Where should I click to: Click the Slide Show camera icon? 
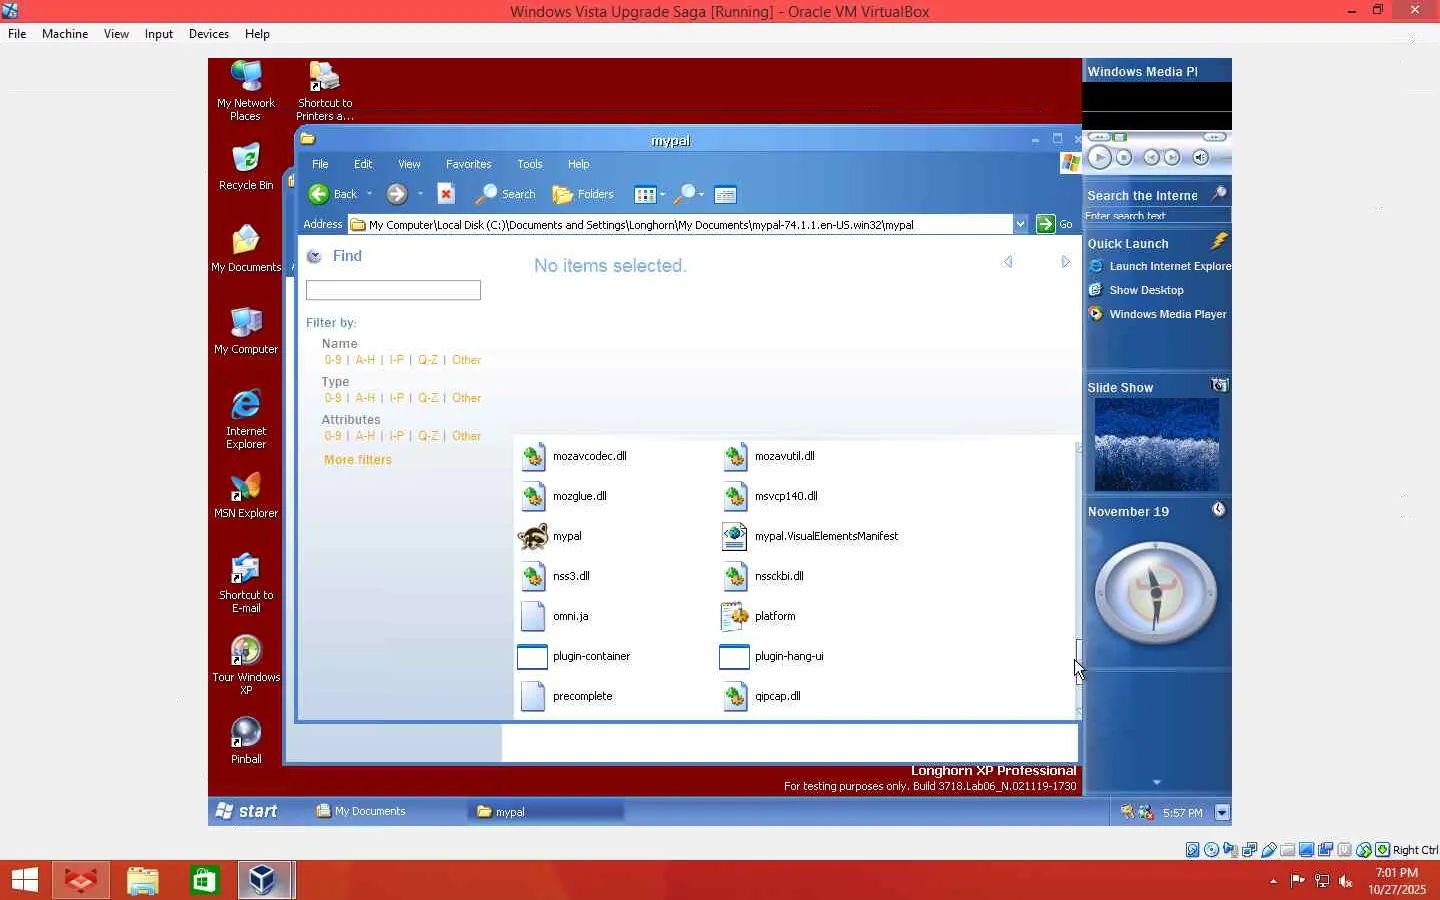pyautogui.click(x=1219, y=385)
